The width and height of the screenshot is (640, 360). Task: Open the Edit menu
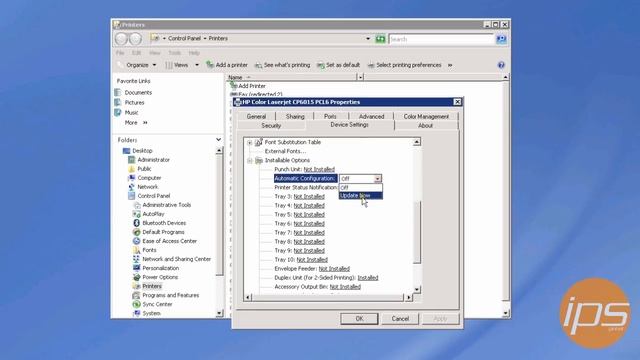point(136,53)
